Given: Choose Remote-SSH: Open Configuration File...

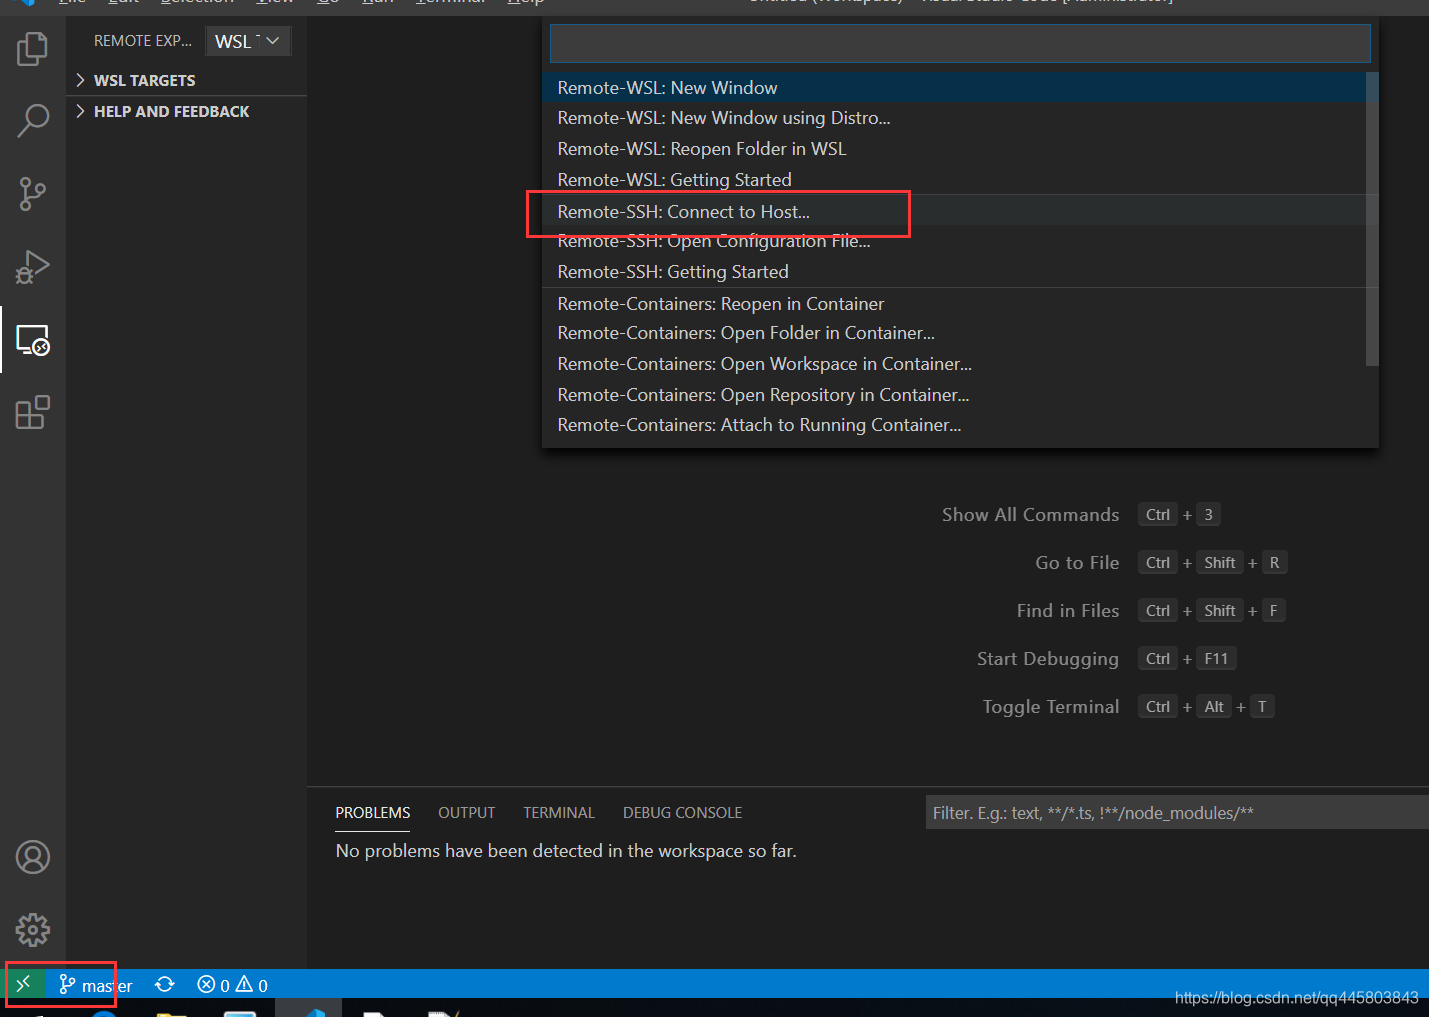Looking at the screenshot, I should [x=954, y=241].
